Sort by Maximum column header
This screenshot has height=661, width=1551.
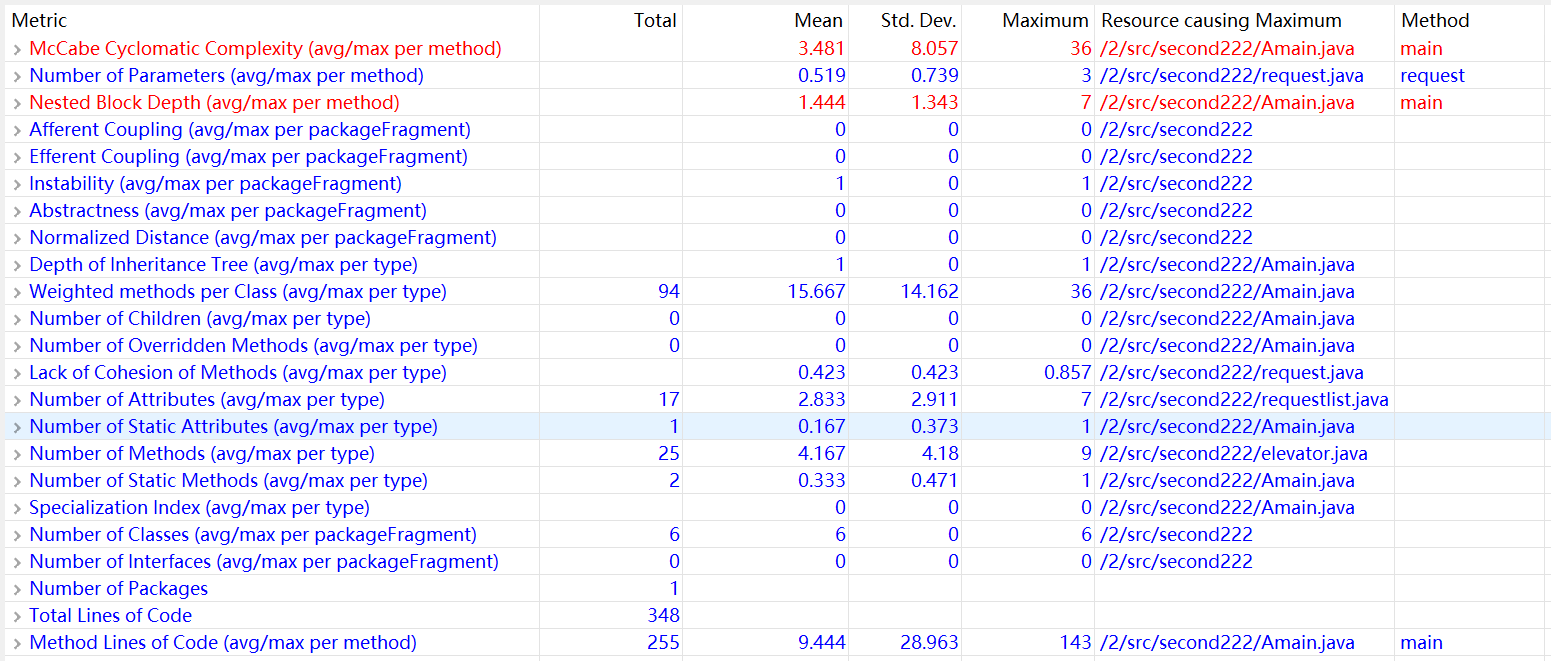[x=1045, y=20]
